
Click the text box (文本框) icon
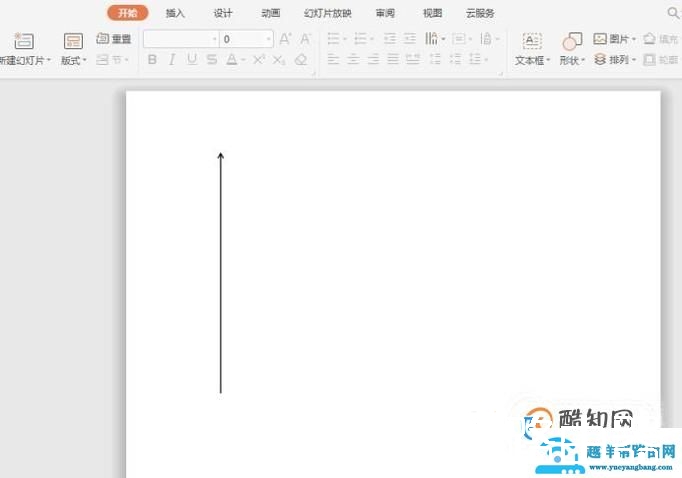point(532,41)
